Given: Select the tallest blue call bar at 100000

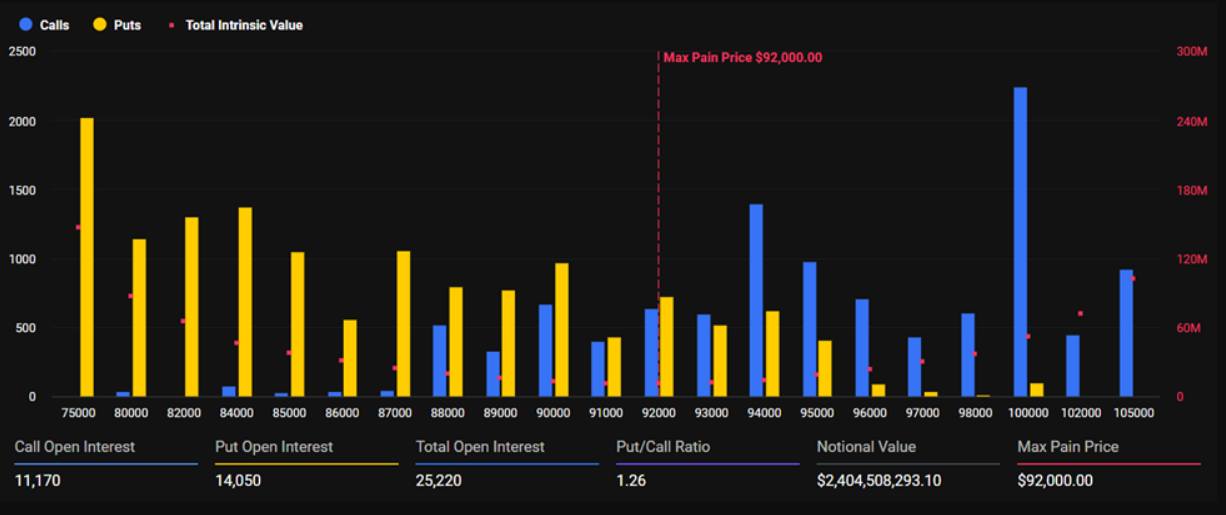Looking at the screenshot, I should click(x=1020, y=242).
